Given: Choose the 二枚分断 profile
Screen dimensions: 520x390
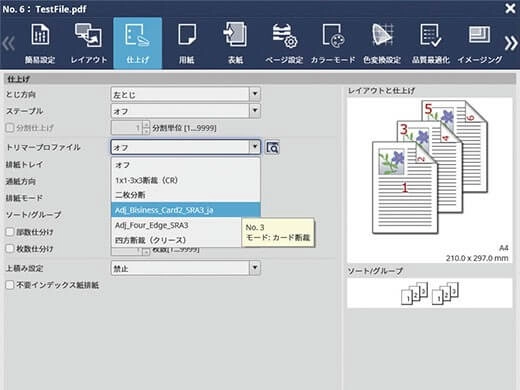Looking at the screenshot, I should [x=186, y=195].
